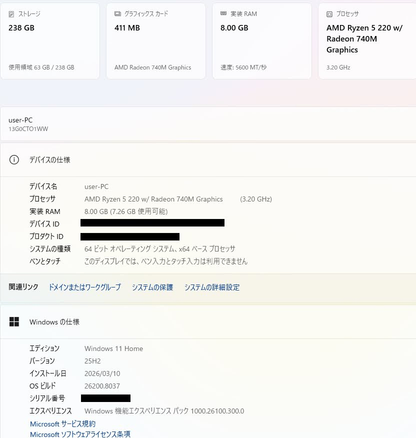Click the AMD Ryzen 5 220 value in device specs
The width and height of the screenshot is (416, 438).
coord(153,199)
